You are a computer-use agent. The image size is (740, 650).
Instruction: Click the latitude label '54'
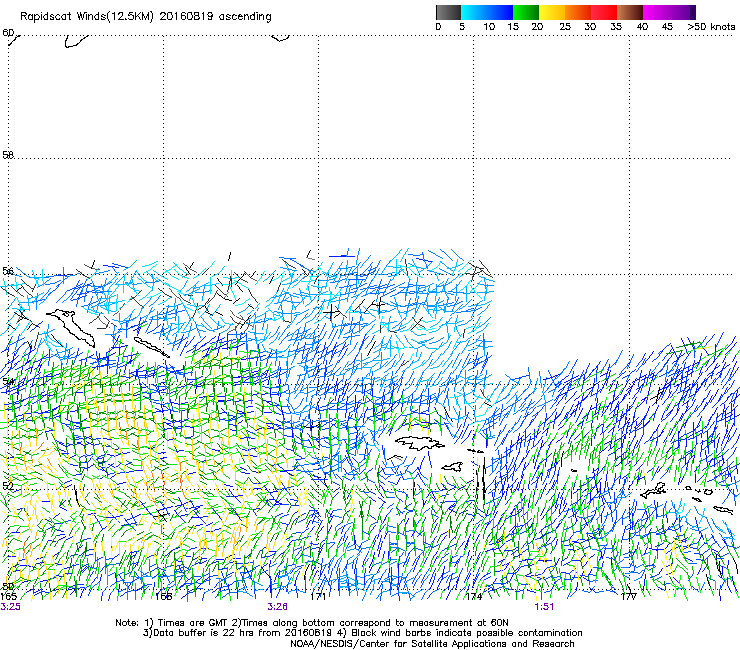click(x=8, y=381)
